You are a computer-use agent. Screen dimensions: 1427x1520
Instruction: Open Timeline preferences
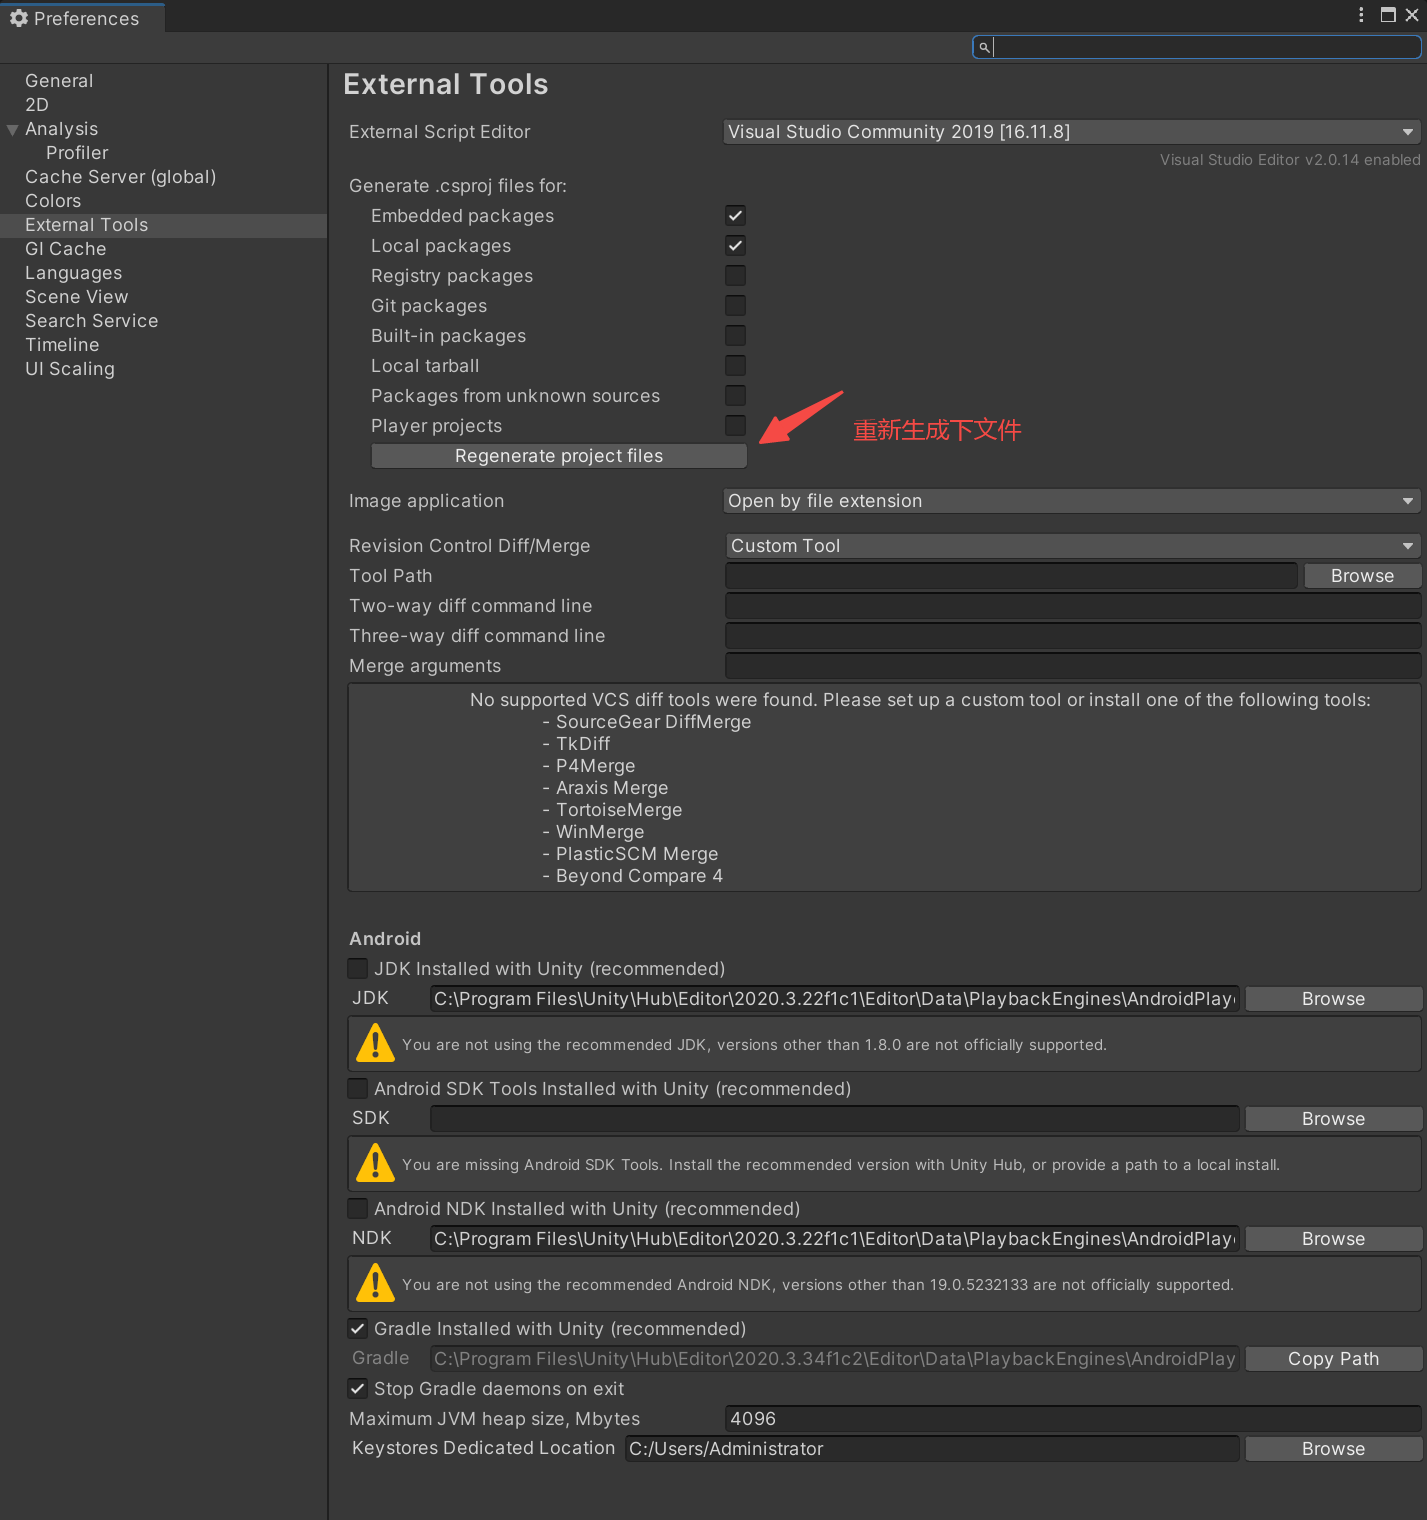point(62,345)
